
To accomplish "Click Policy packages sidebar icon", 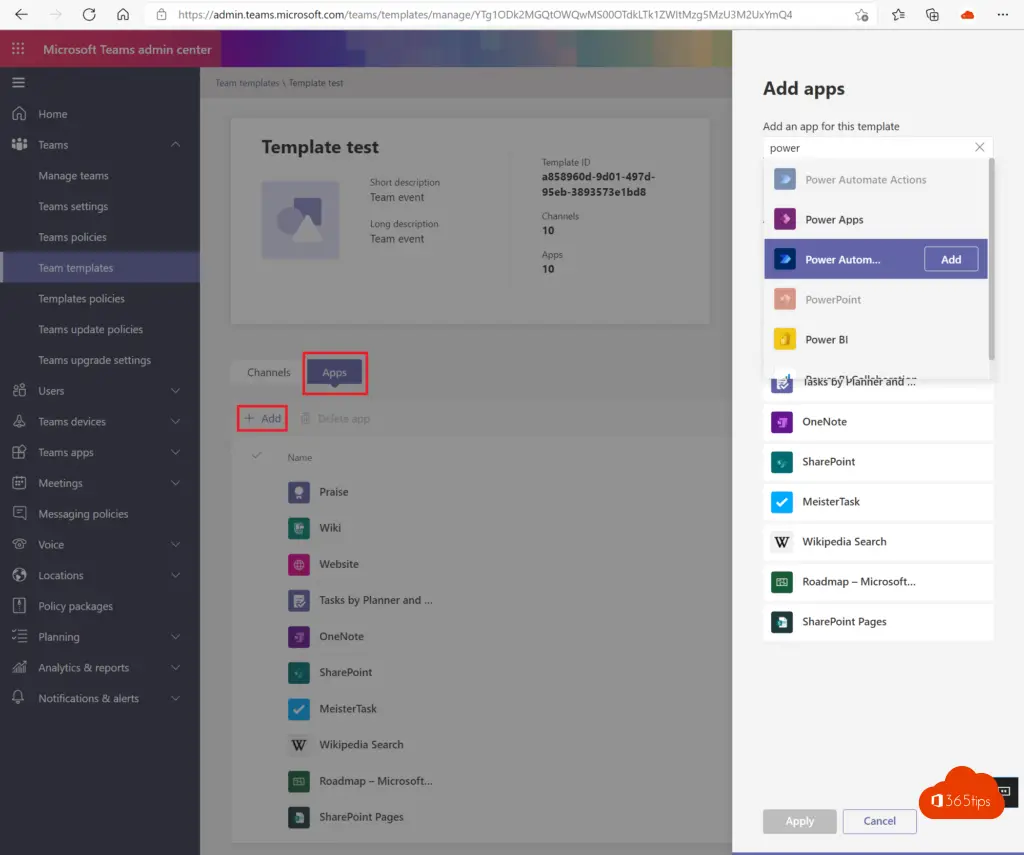I will click(19, 605).
